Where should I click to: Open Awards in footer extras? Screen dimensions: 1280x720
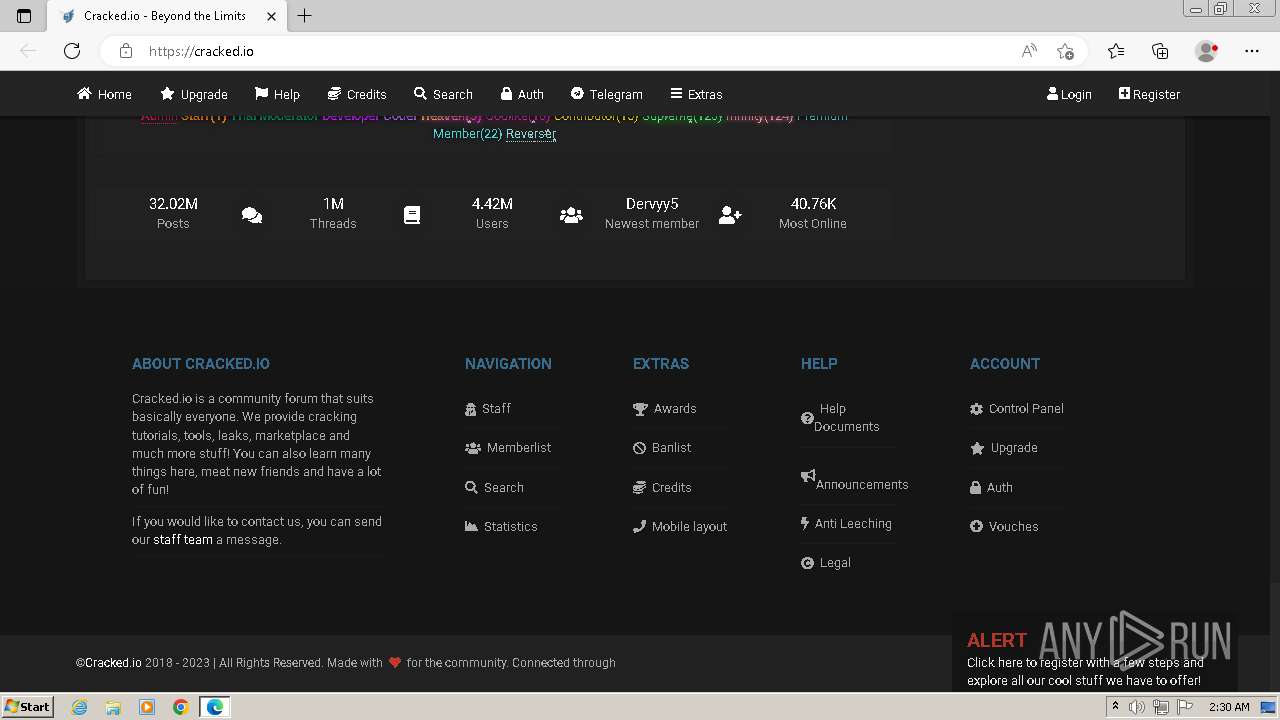coord(665,408)
